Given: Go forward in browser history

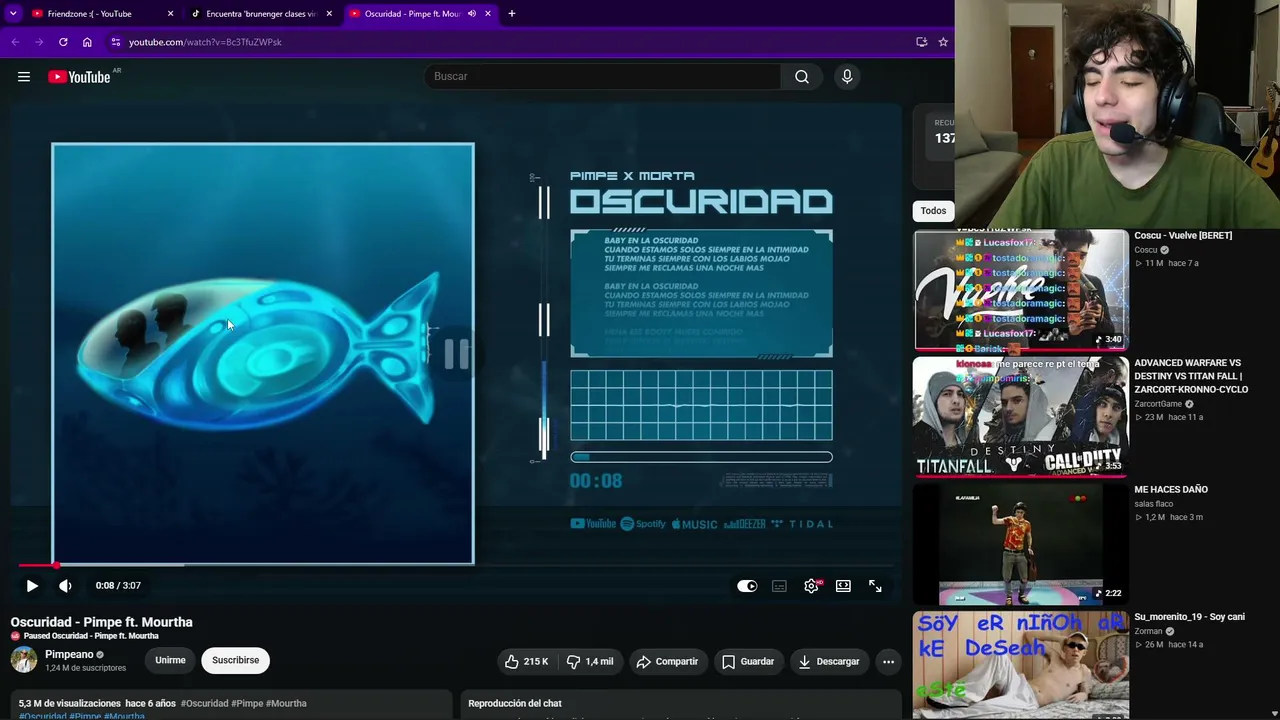Looking at the screenshot, I should pyautogui.click(x=39, y=42).
